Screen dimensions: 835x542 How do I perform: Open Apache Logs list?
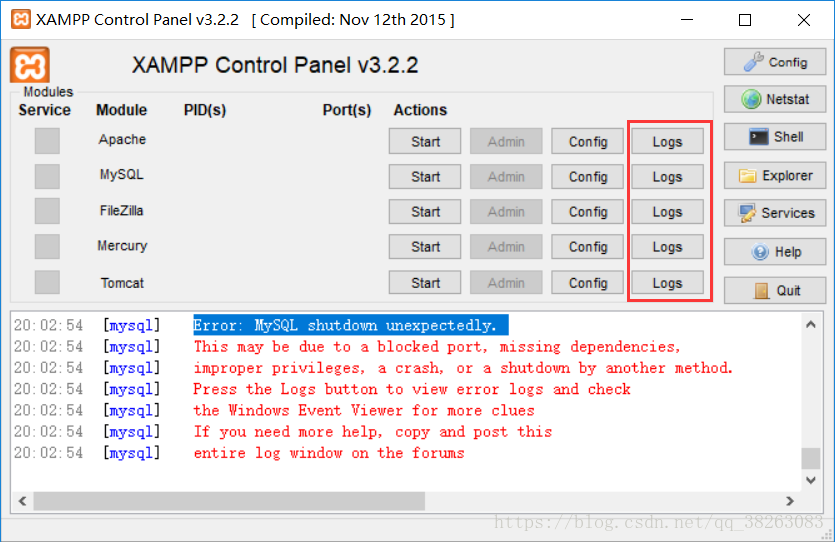667,141
